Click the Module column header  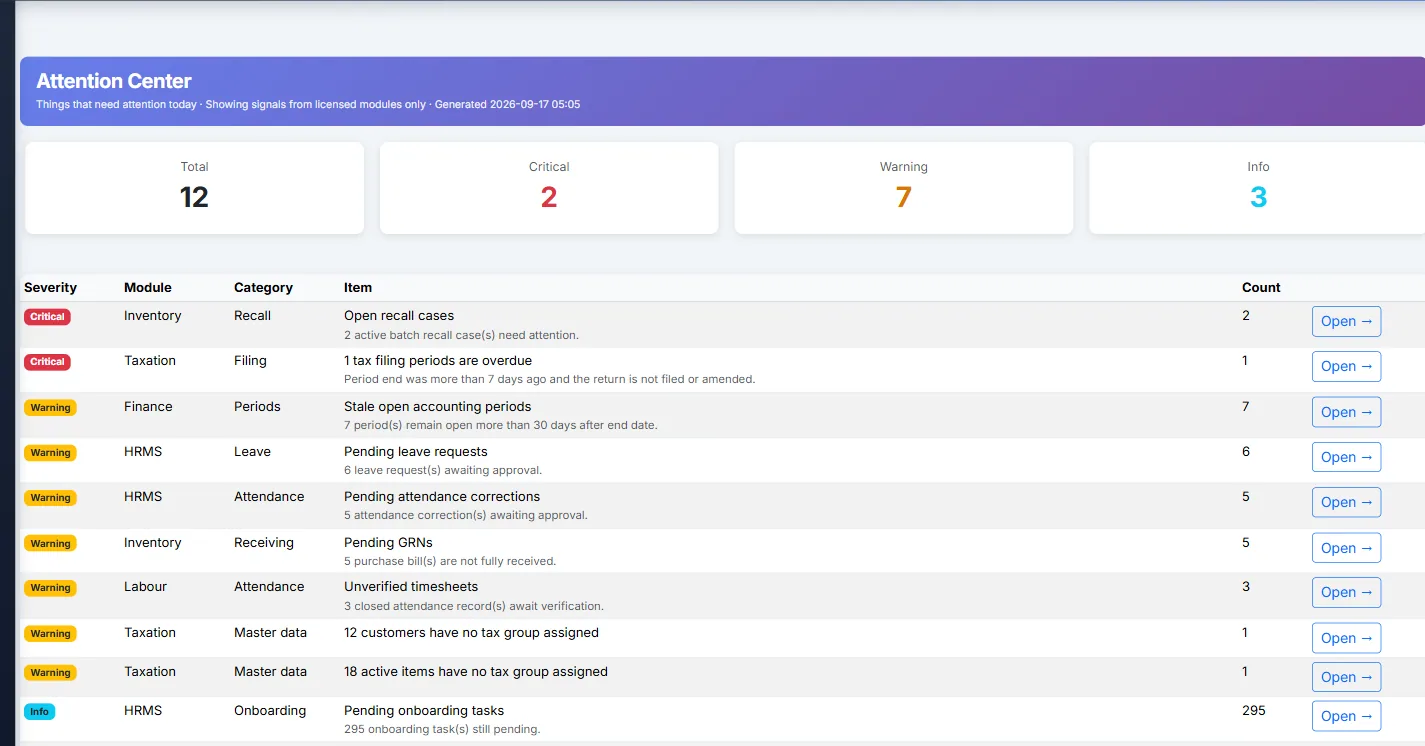[x=148, y=287]
